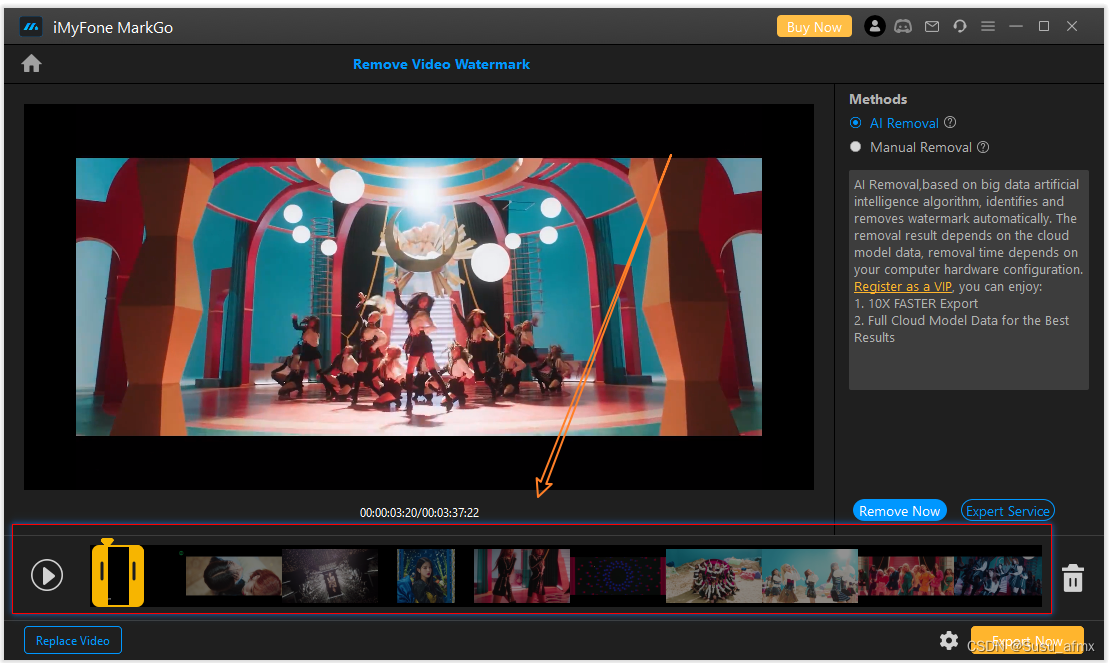Maximize the MarkGo window
Image resolution: width=1111 pixels, height=663 pixels.
pyautogui.click(x=1044, y=27)
